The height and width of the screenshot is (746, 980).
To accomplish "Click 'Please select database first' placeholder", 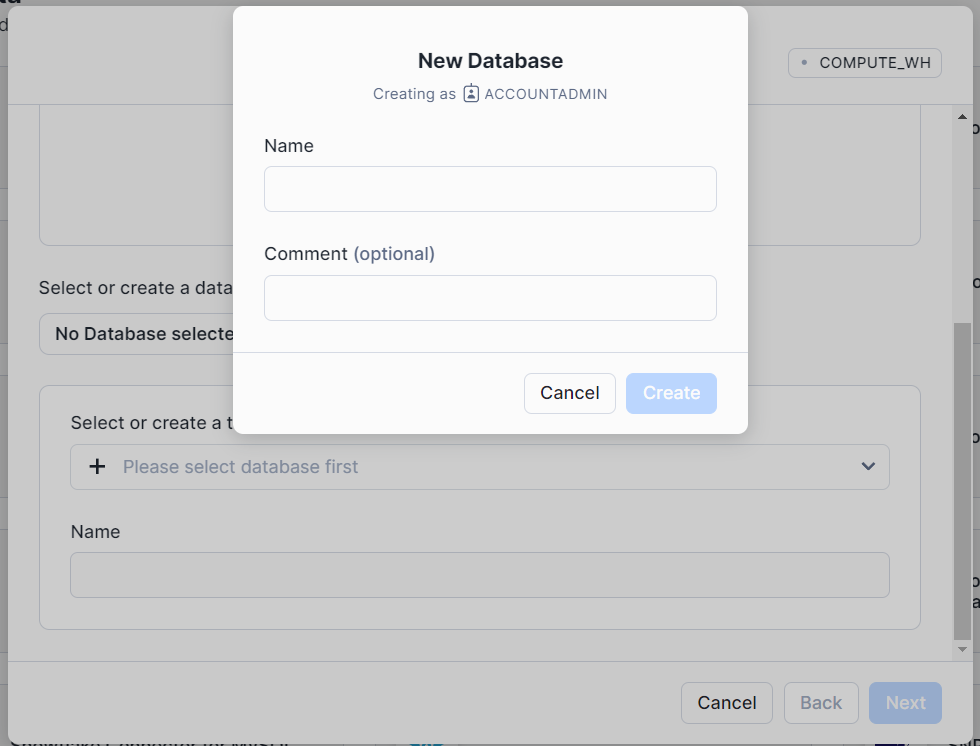I will coord(240,467).
